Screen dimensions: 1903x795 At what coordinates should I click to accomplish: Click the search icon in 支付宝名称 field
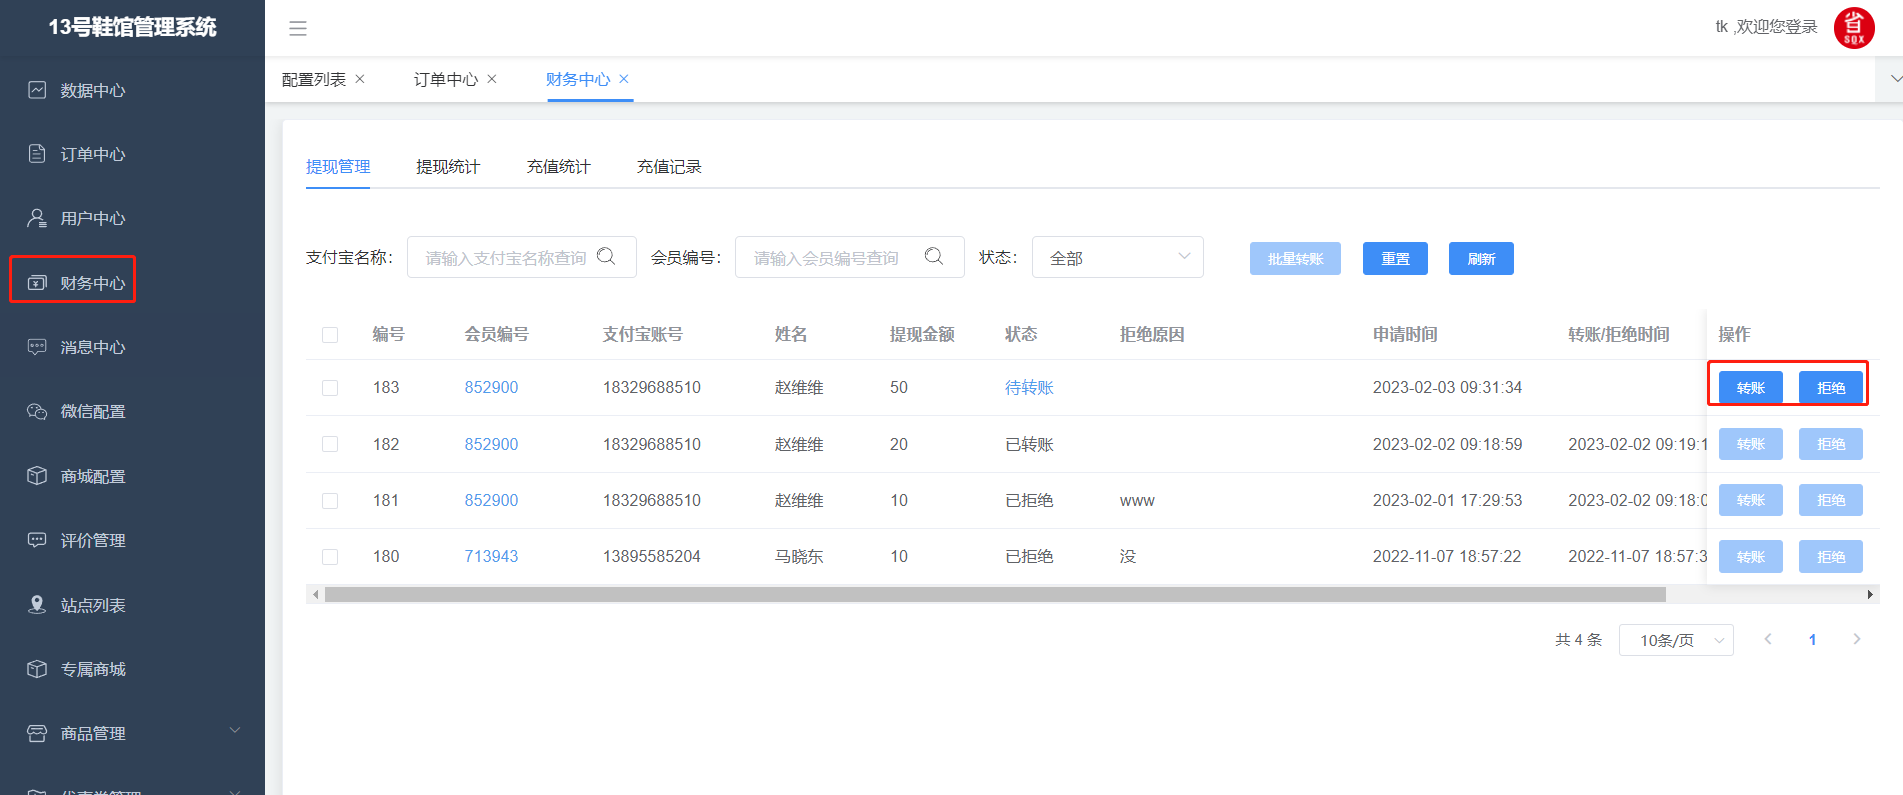(606, 257)
